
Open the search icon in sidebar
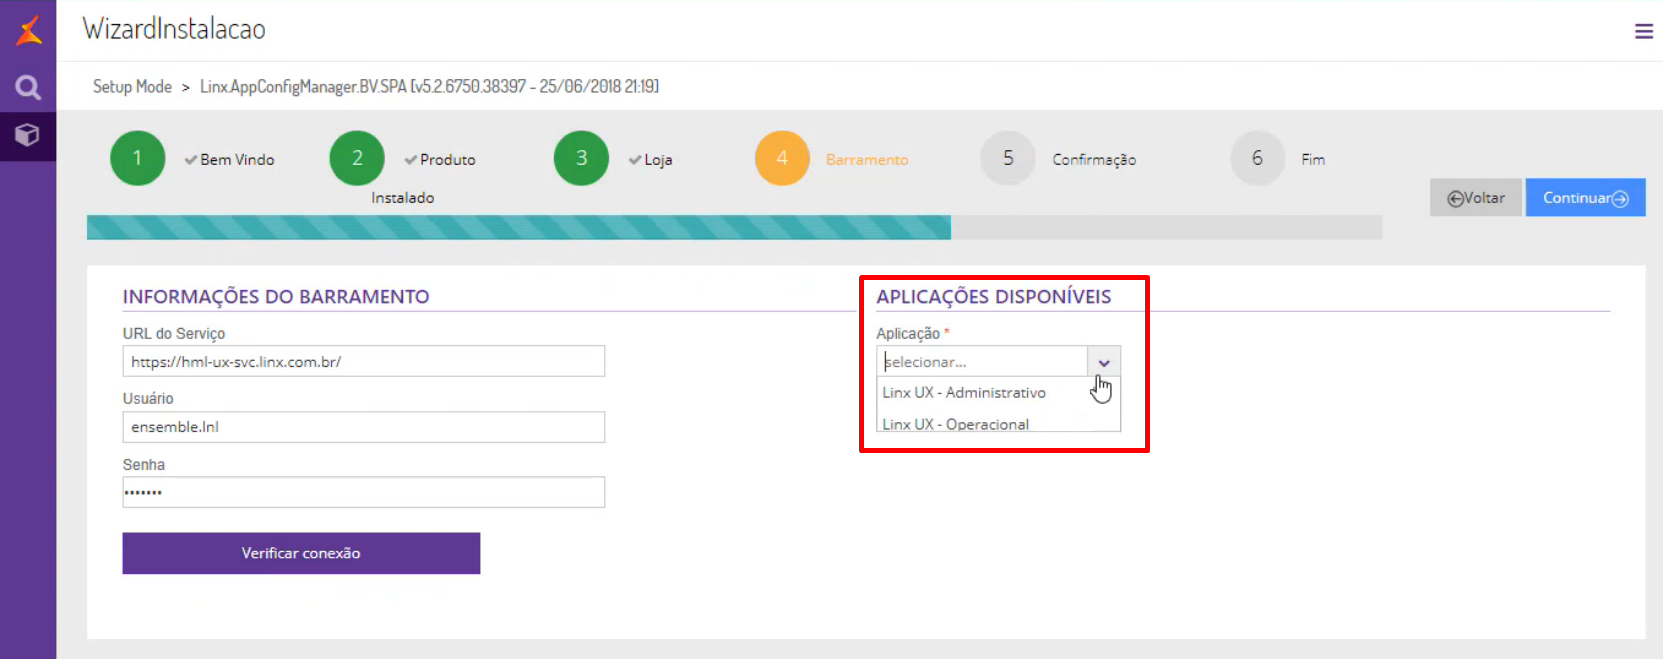(x=28, y=88)
